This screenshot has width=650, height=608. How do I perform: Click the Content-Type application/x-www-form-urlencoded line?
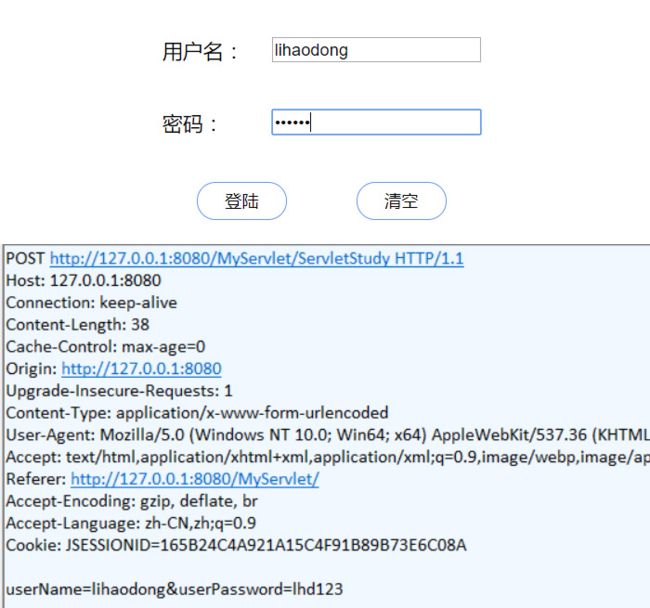click(197, 413)
